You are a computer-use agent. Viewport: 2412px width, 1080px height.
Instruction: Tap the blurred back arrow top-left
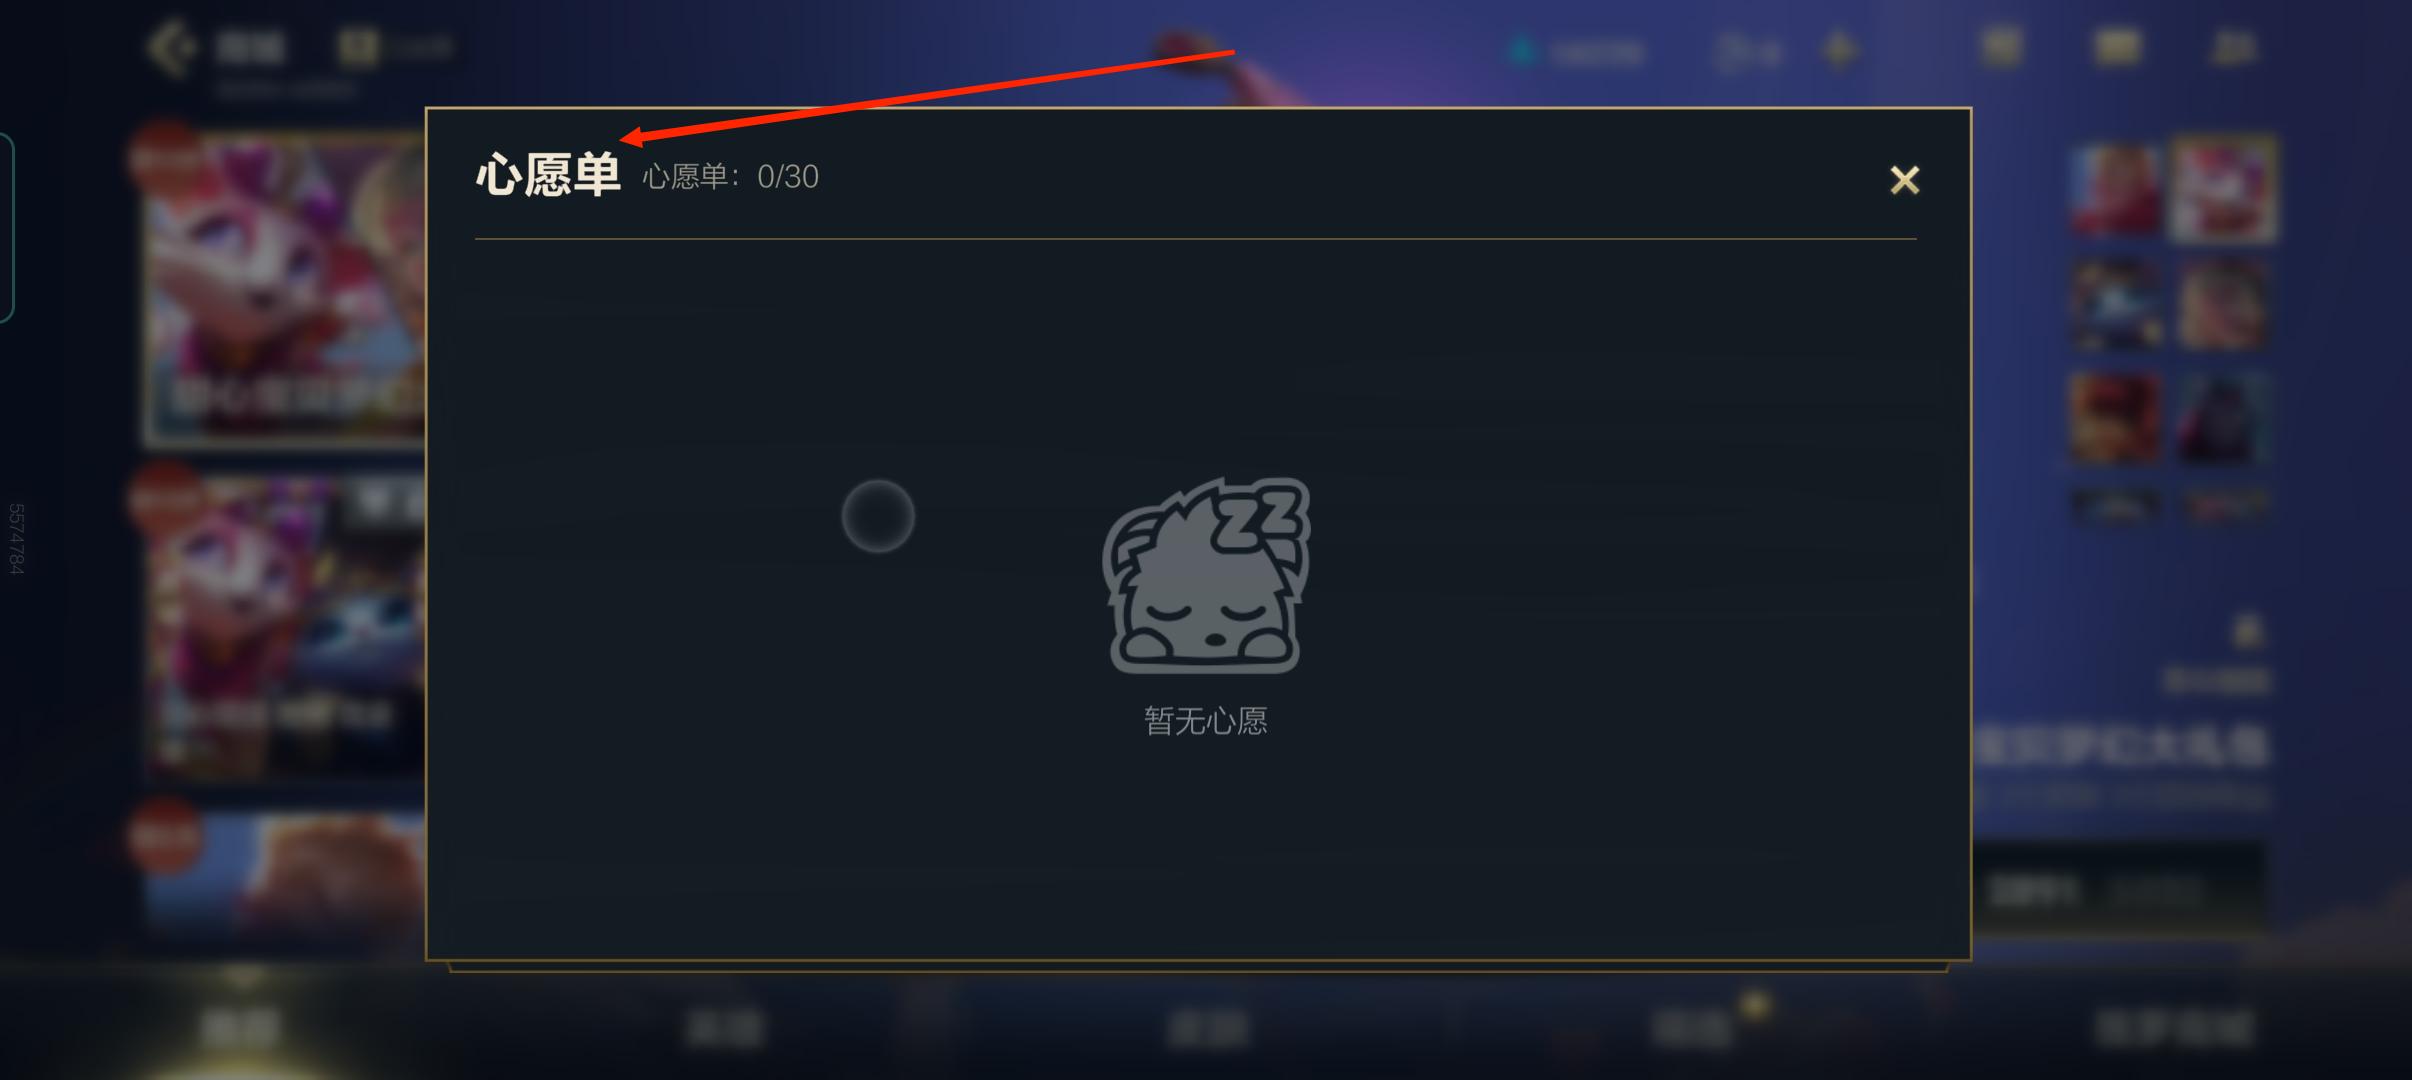click(170, 48)
